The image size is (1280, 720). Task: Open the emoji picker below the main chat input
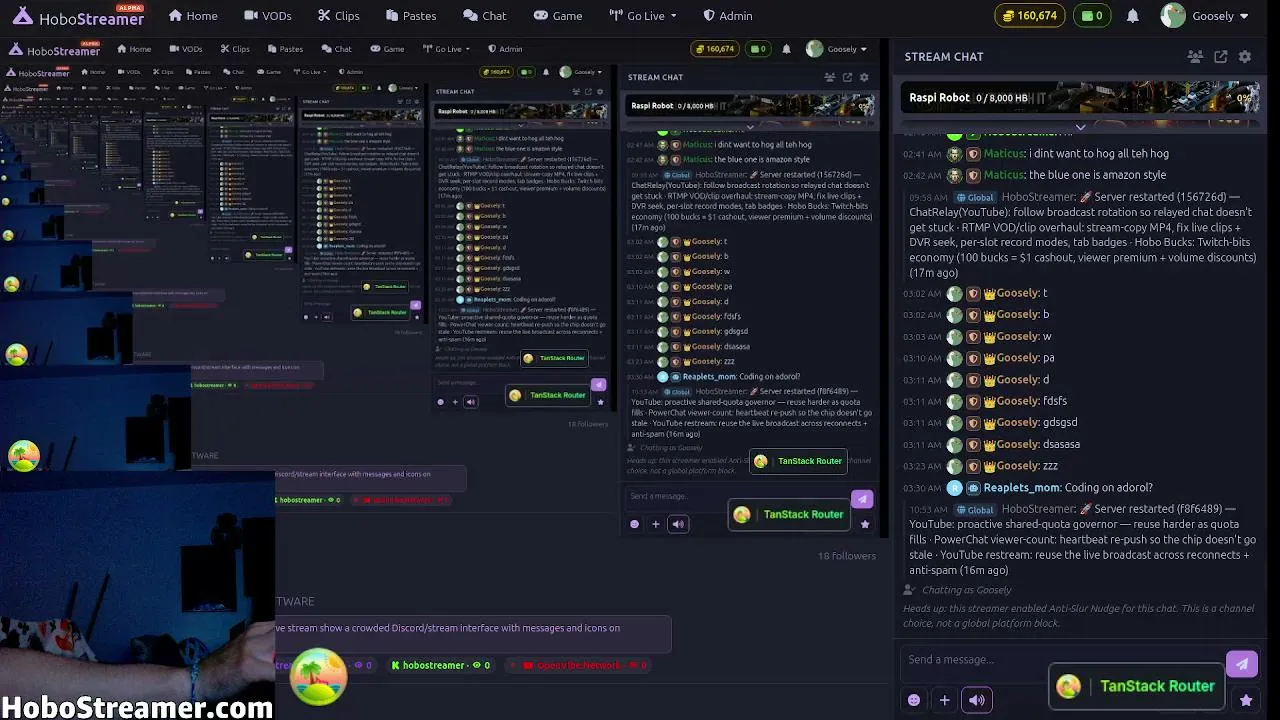pyautogui.click(x=914, y=700)
